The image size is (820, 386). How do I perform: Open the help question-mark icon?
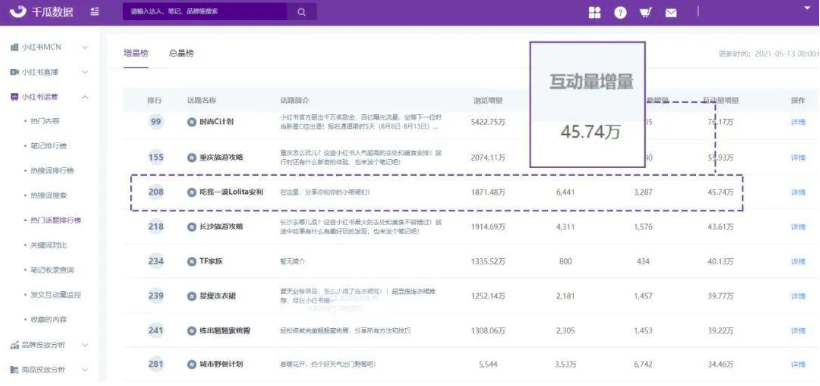pos(620,13)
